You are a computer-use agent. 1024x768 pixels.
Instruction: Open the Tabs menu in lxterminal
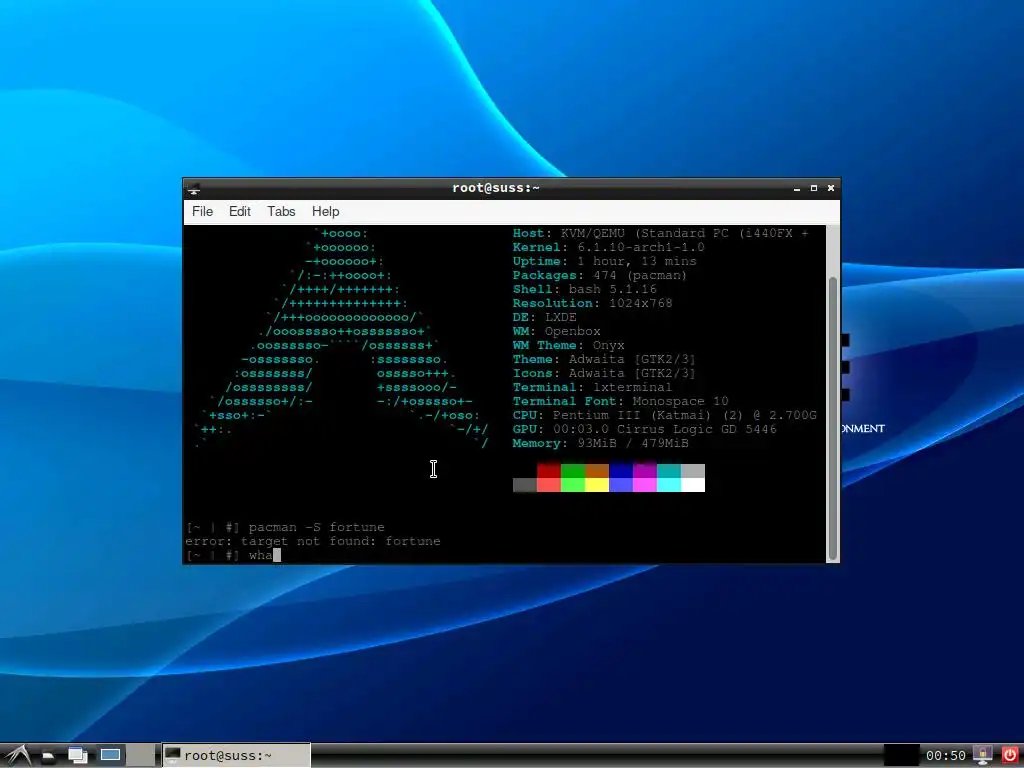click(x=281, y=212)
